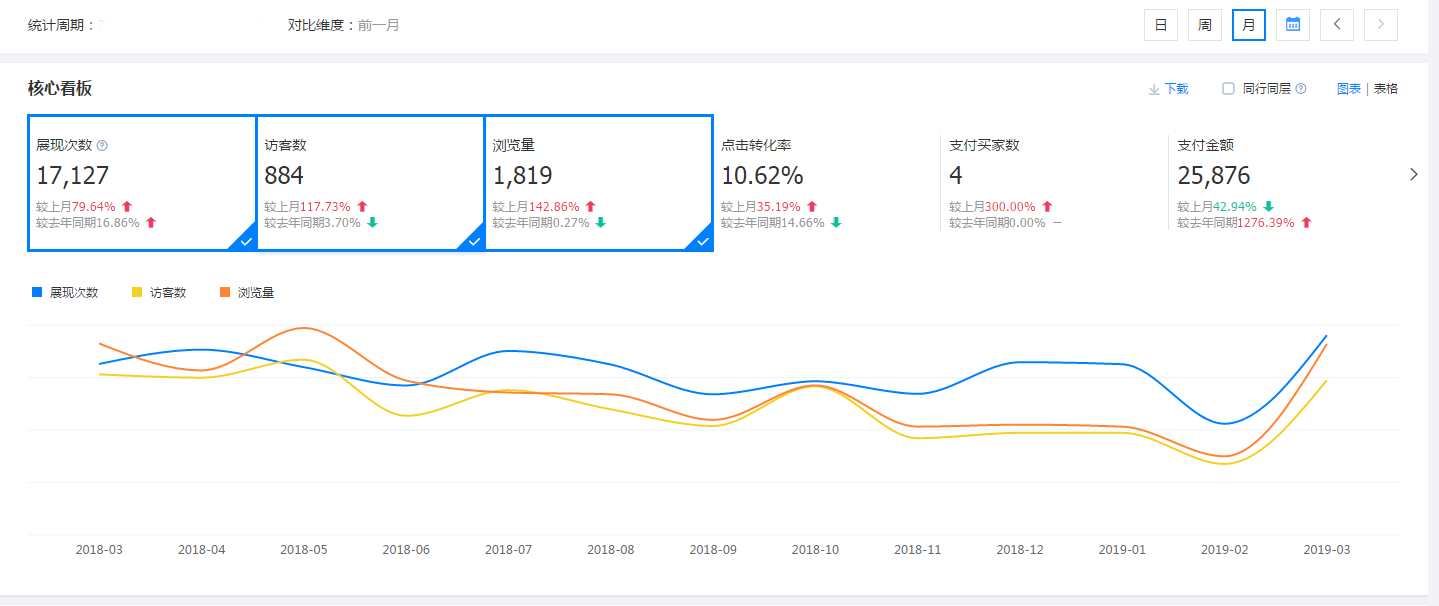Select the 月 monthly view button
This screenshot has width=1439, height=606.
click(1248, 24)
